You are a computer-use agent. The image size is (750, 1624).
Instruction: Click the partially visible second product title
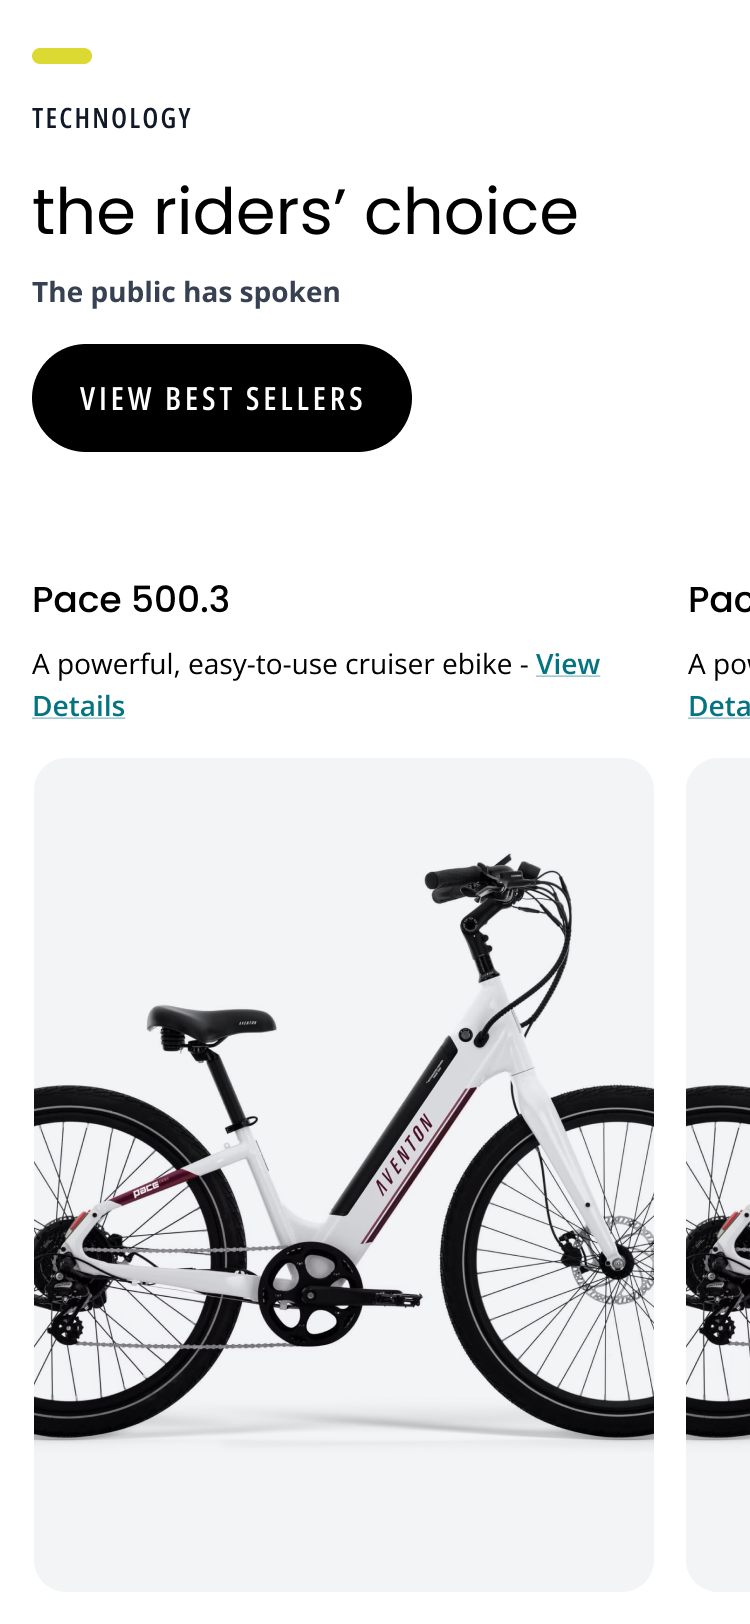click(719, 600)
